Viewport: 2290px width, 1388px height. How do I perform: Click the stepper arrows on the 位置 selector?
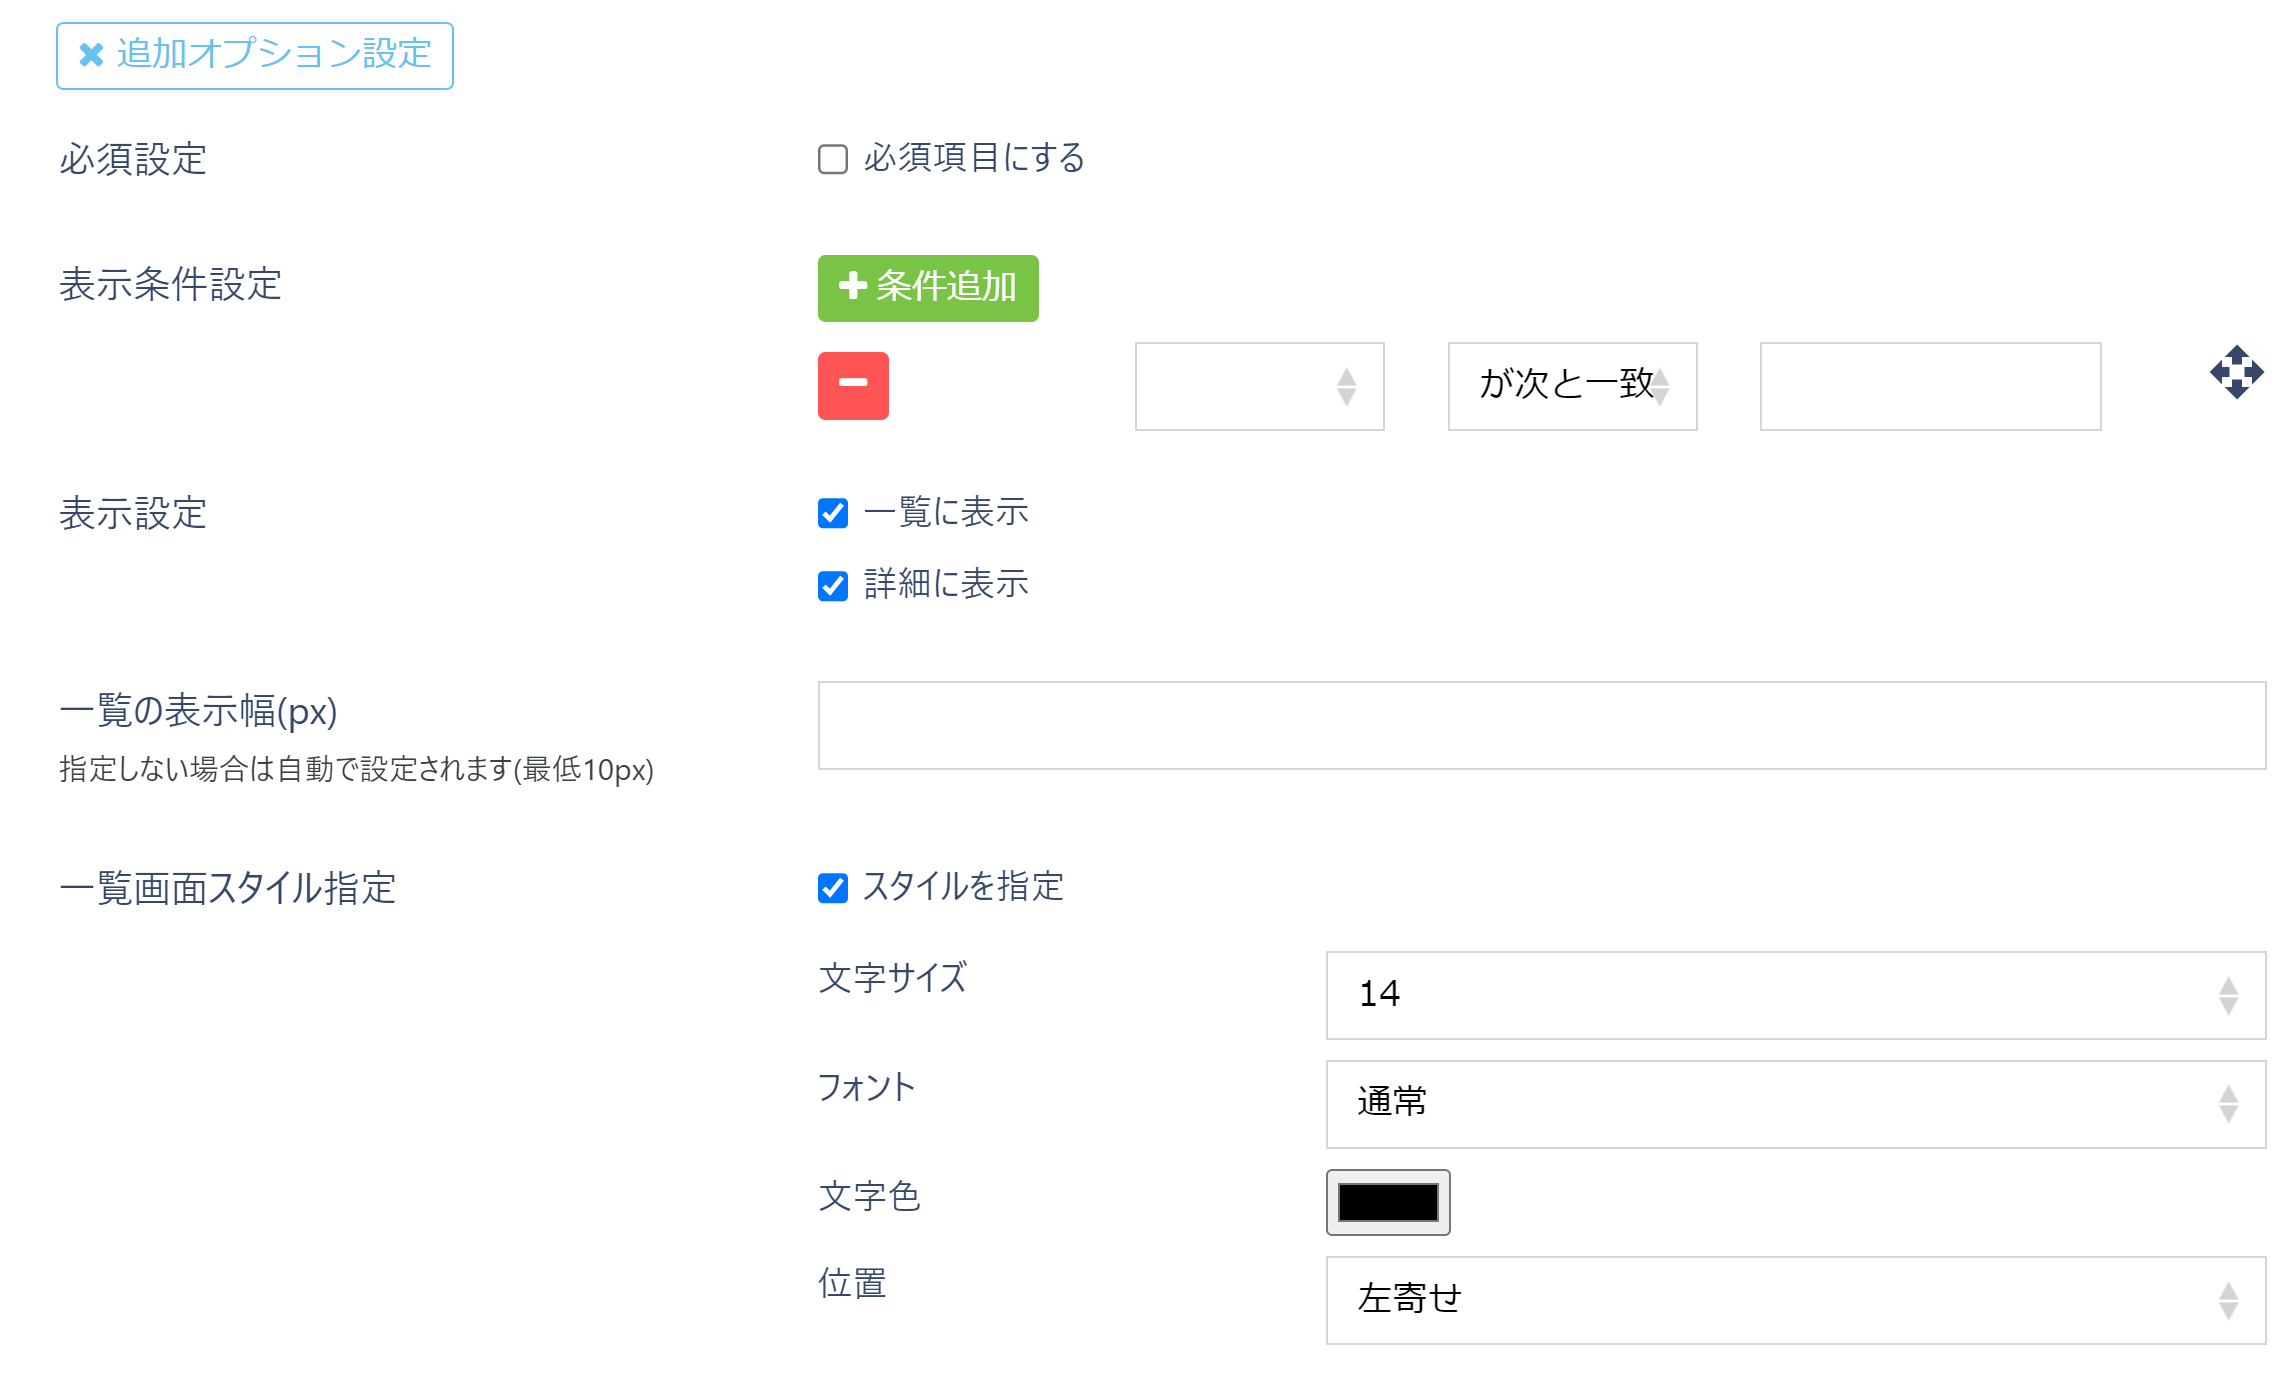(x=2229, y=1301)
